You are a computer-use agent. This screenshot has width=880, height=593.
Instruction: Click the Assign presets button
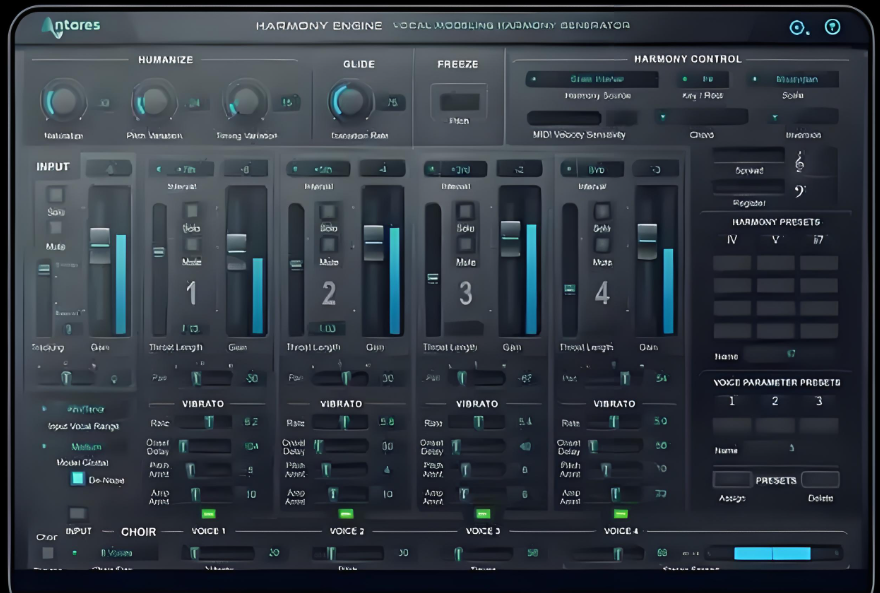click(x=732, y=480)
